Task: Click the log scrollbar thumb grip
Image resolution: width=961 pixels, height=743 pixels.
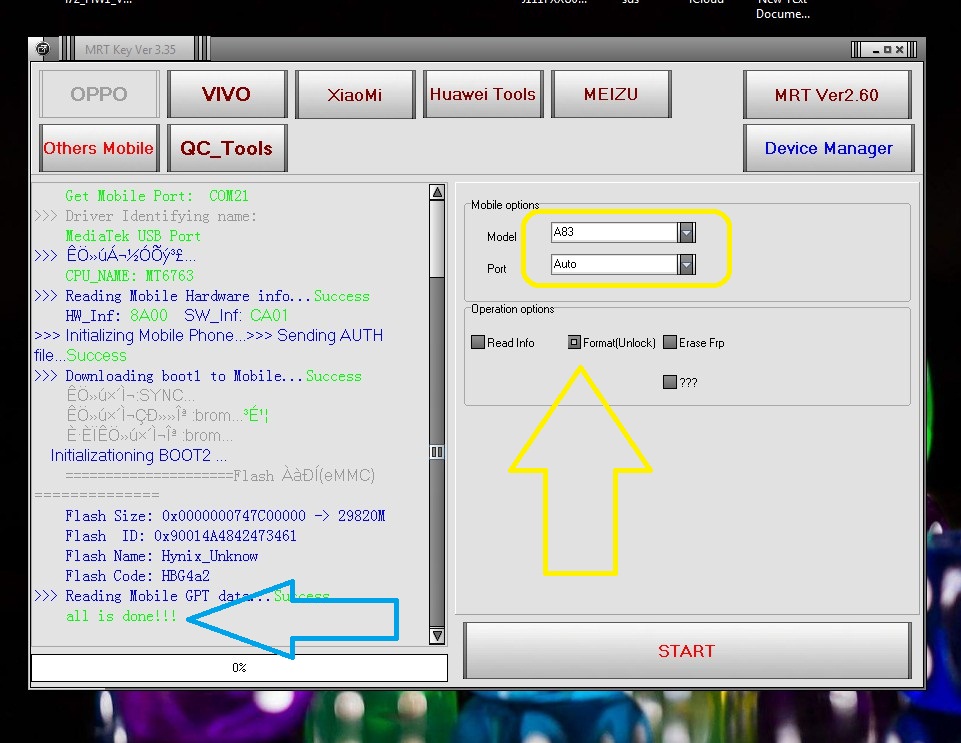Action: (x=437, y=452)
